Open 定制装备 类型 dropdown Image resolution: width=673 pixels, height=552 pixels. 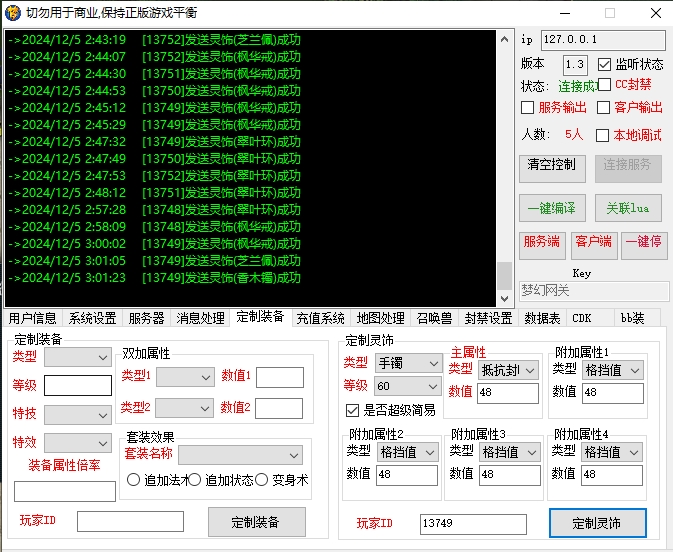click(x=78, y=357)
